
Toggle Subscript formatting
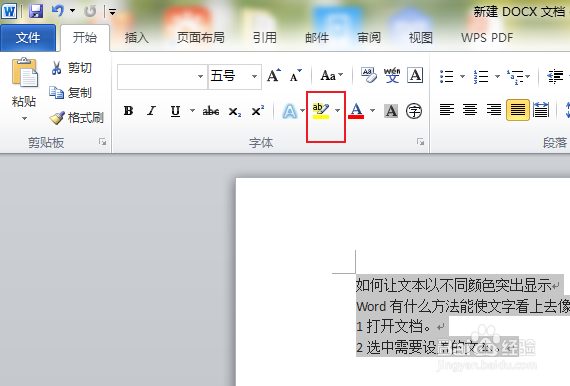[234, 111]
